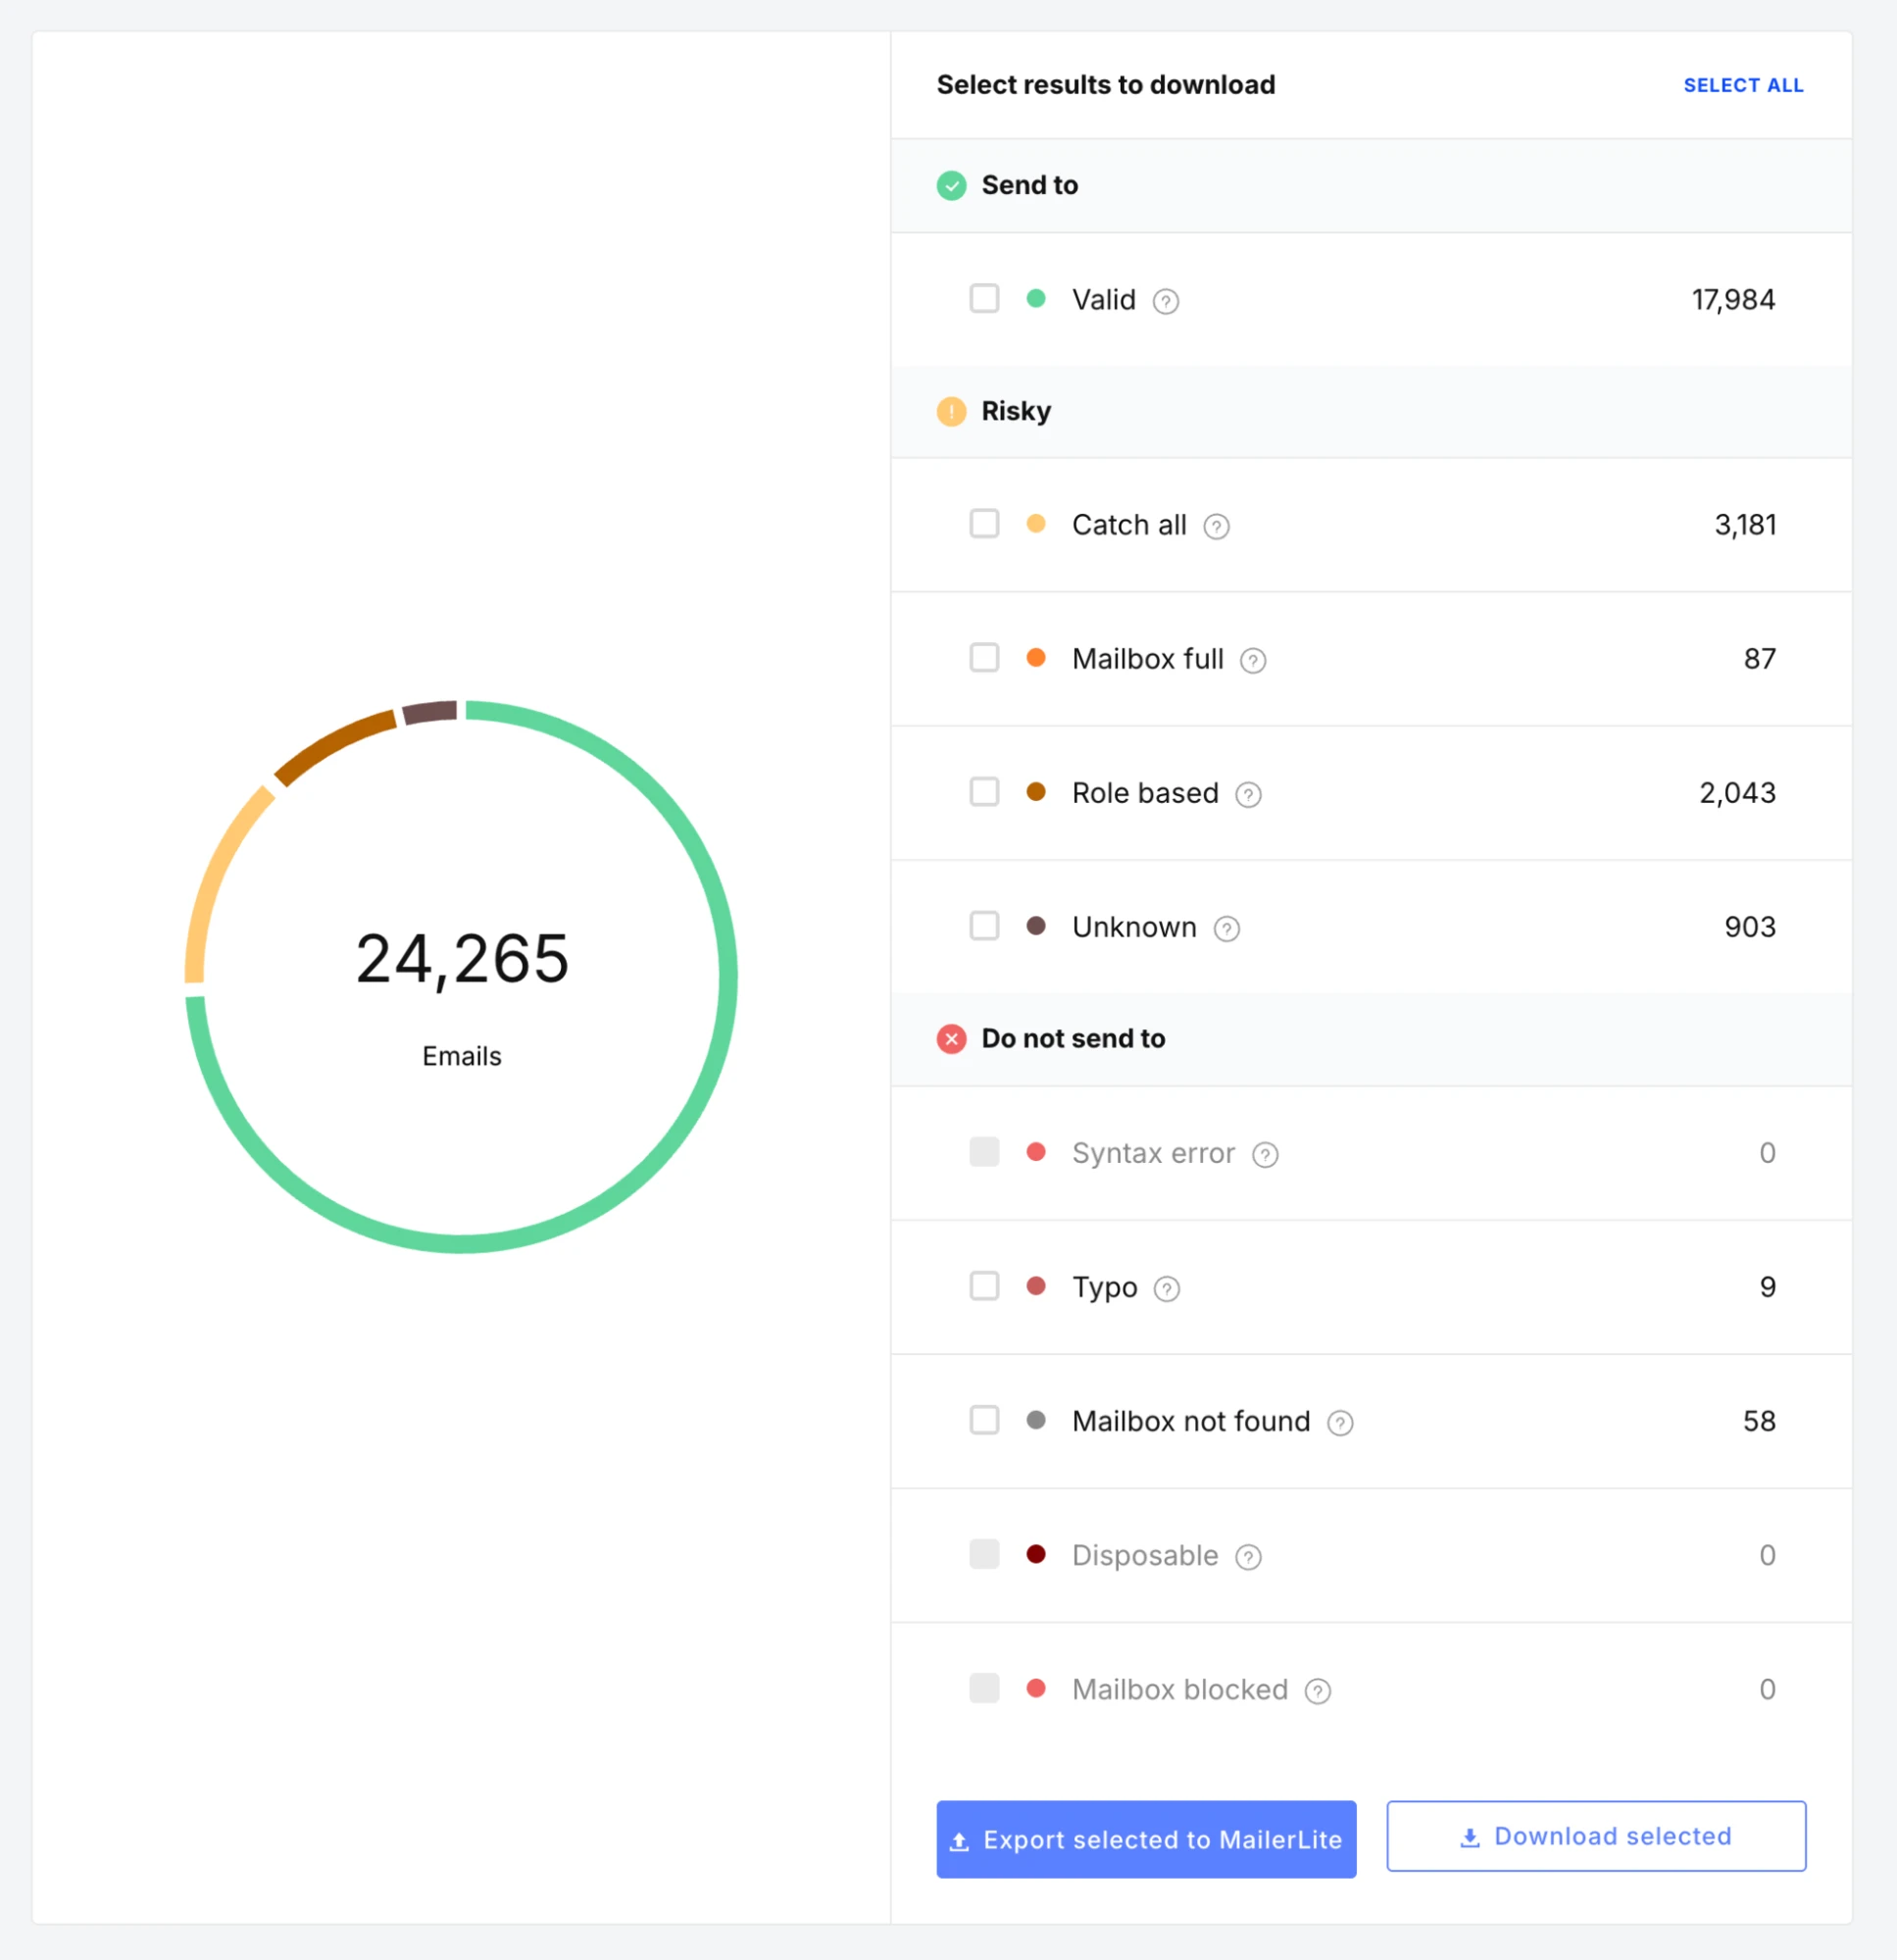
Task: Click the question icon beside Mailbox not found
Action: (x=1340, y=1423)
